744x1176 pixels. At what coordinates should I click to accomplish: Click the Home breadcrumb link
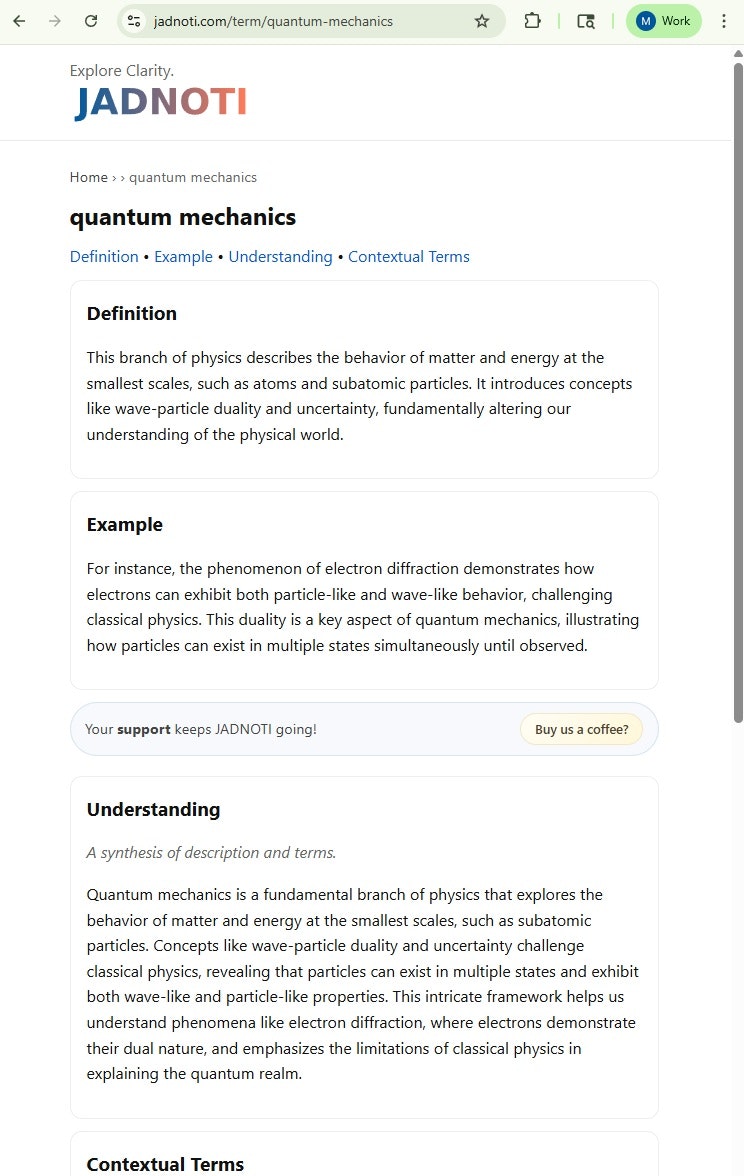pos(88,177)
